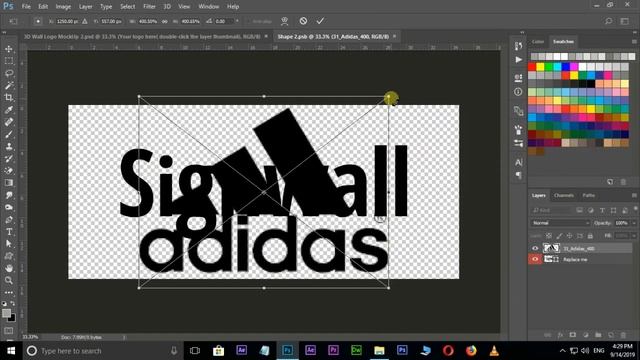Select the Path Selection tool

coord(9,244)
